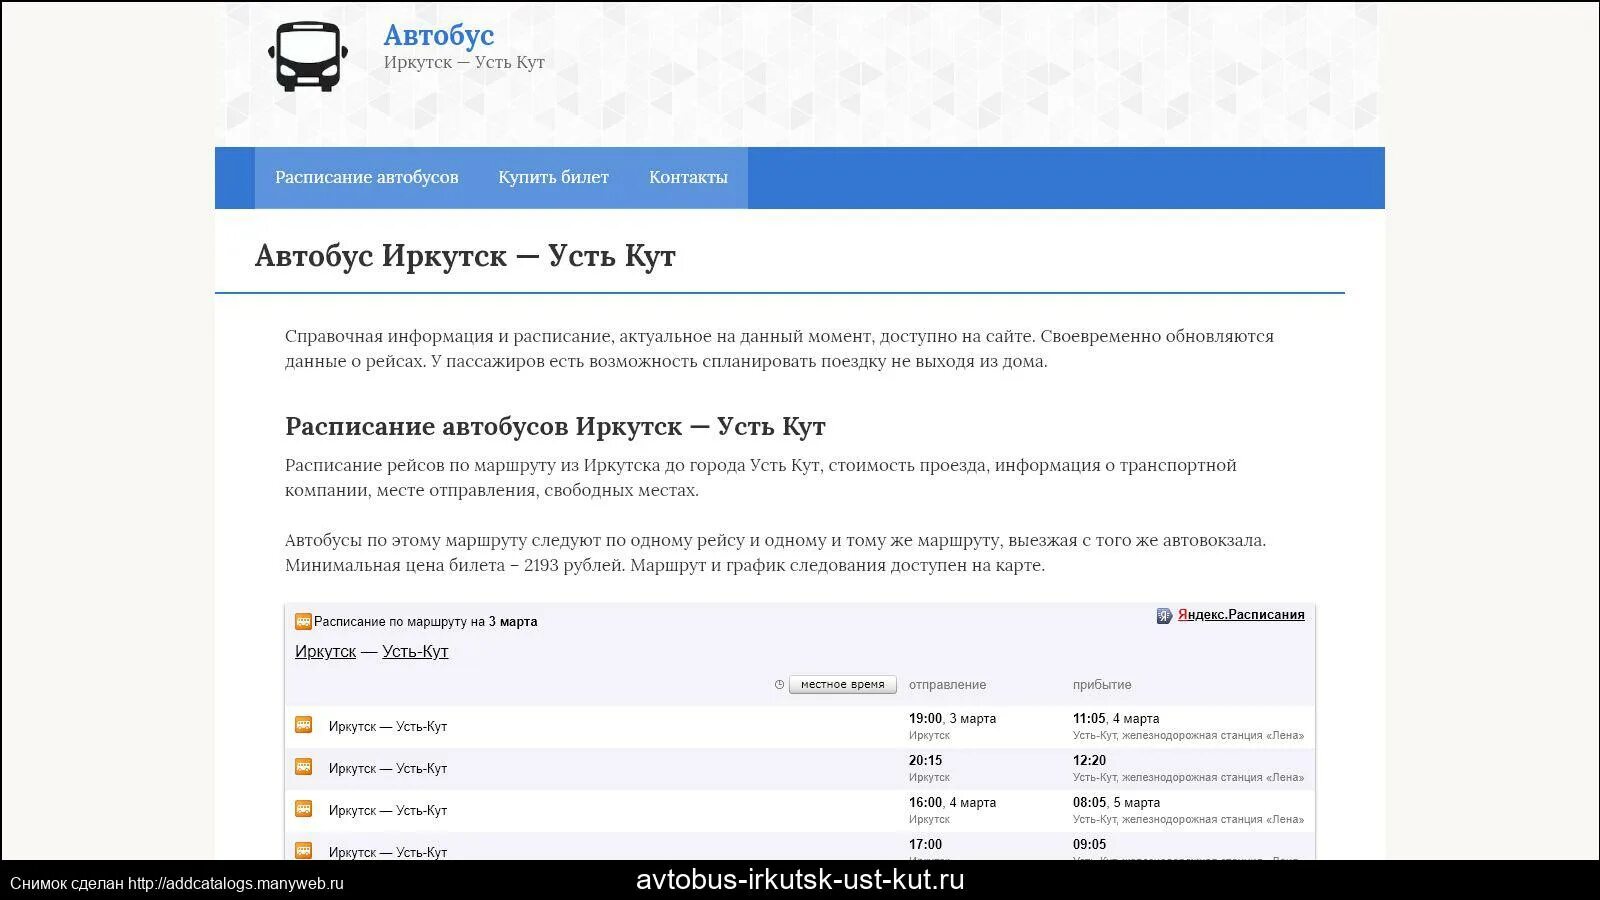Open Купить билет menu item

point(554,177)
